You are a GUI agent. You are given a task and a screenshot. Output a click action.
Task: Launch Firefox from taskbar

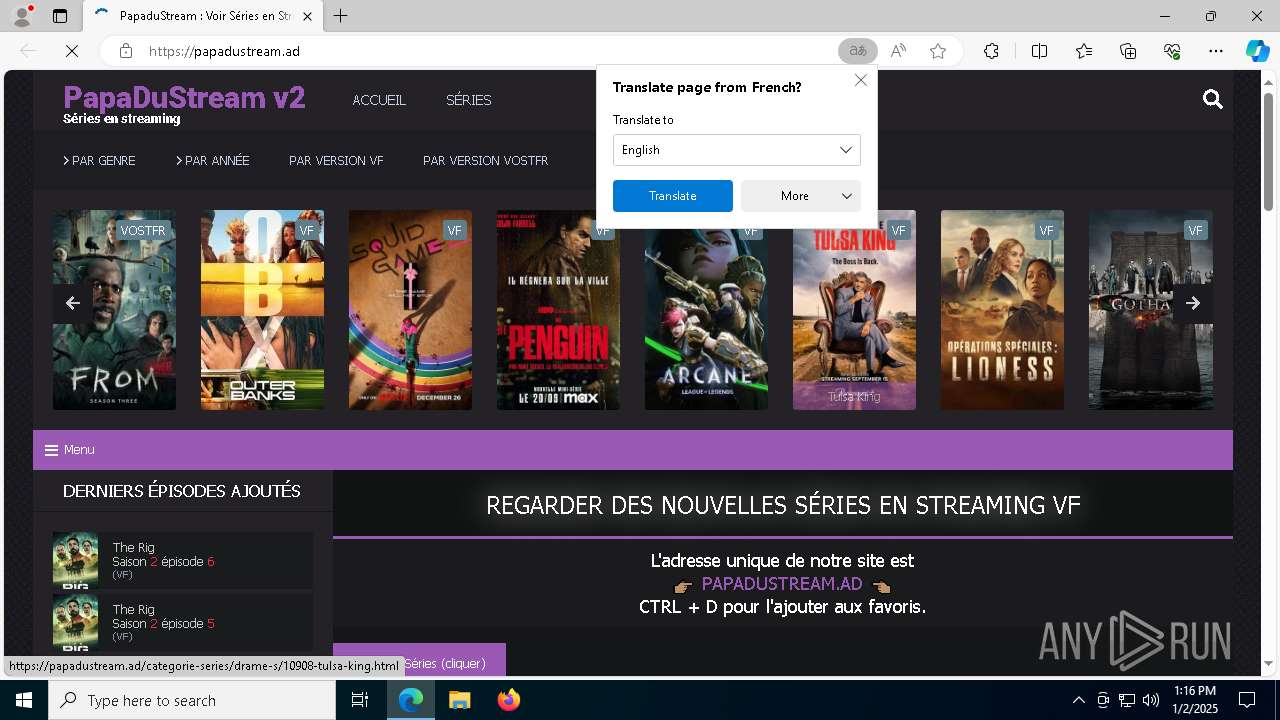509,700
